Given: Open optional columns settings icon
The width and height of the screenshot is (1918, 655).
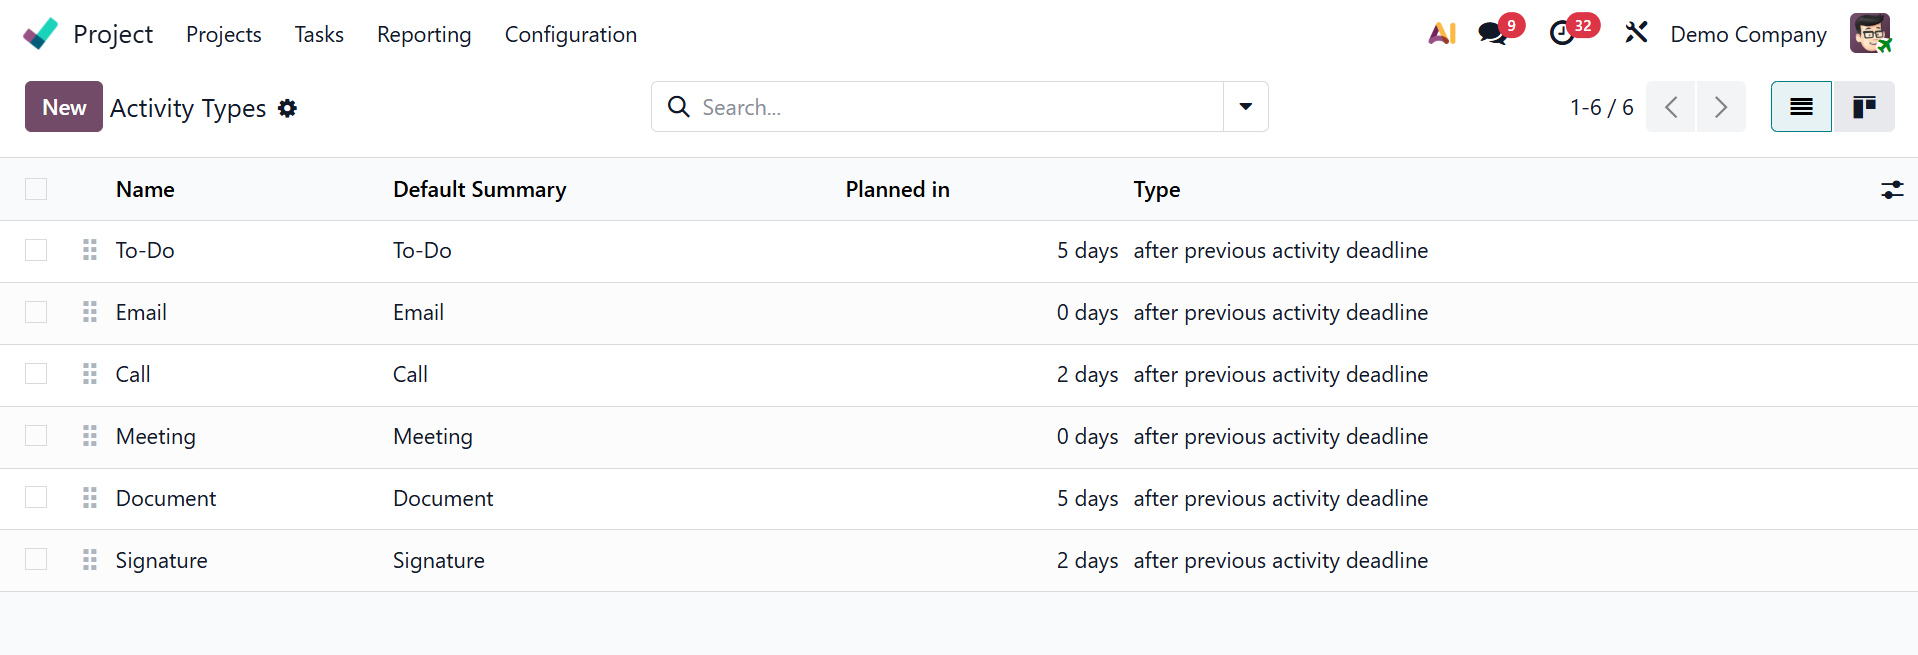Looking at the screenshot, I should pos(1892,190).
